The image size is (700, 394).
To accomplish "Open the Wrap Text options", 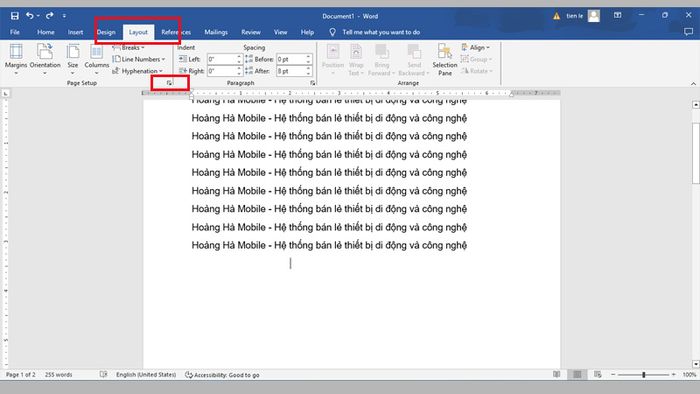I will click(356, 60).
